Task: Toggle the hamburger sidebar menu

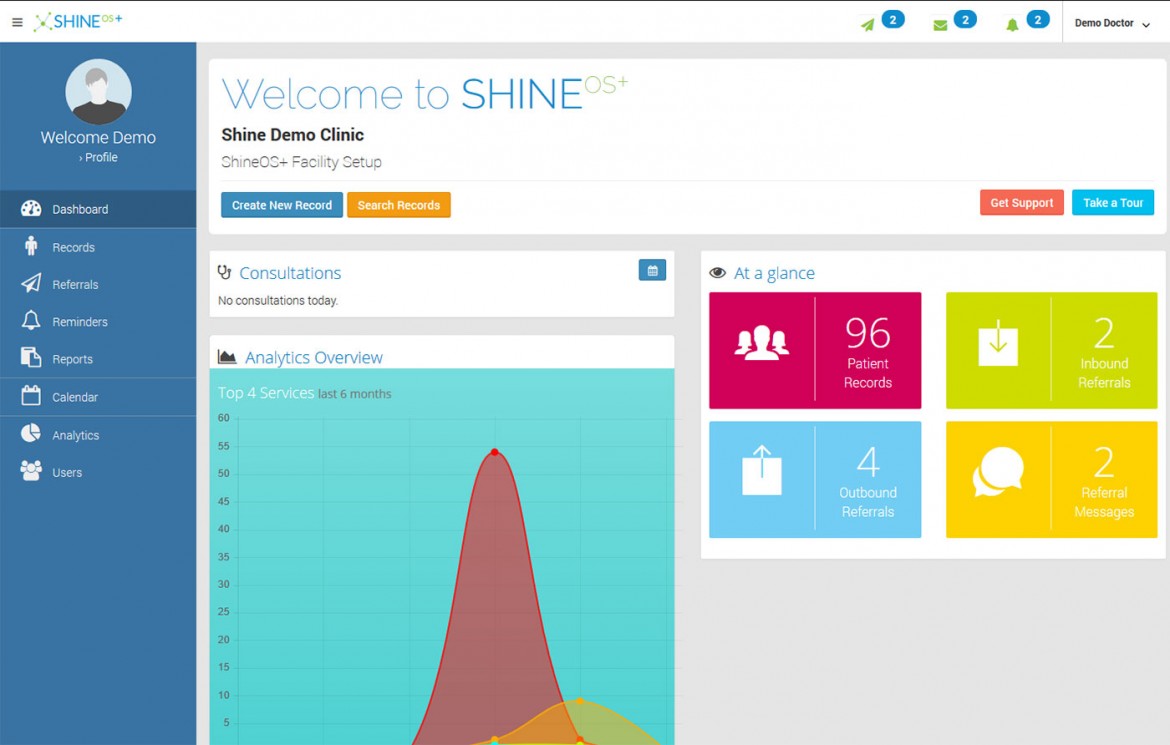Action: [x=17, y=22]
